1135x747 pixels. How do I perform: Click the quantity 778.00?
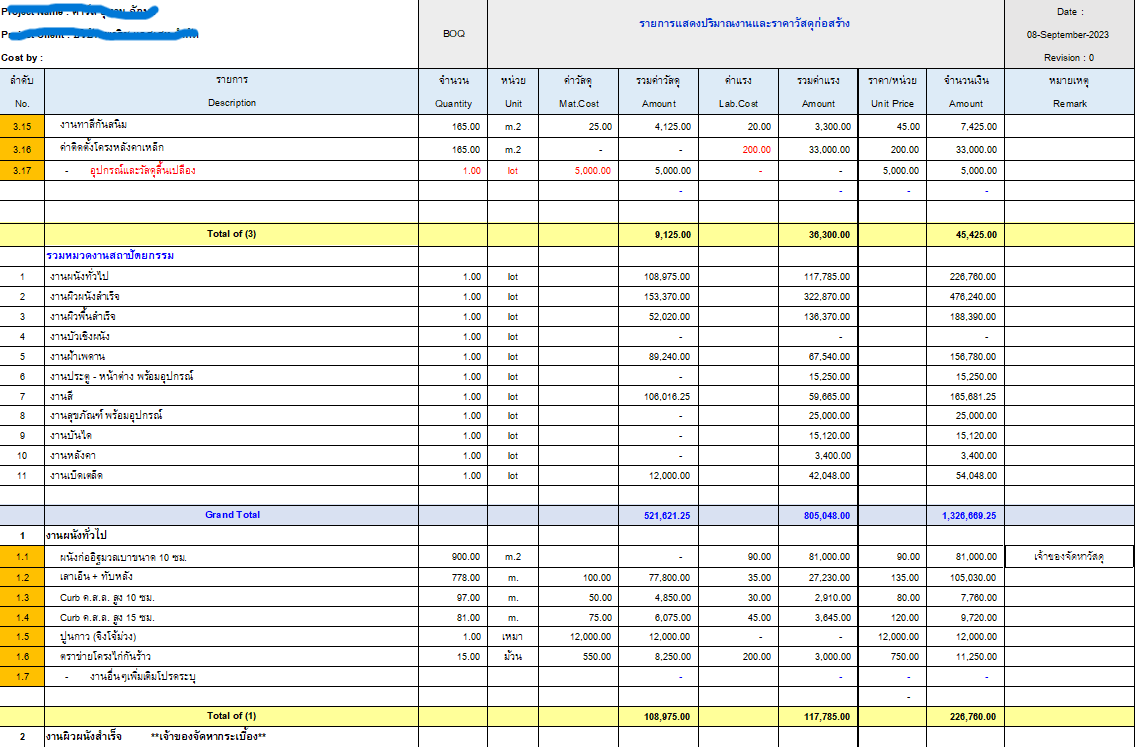465,578
